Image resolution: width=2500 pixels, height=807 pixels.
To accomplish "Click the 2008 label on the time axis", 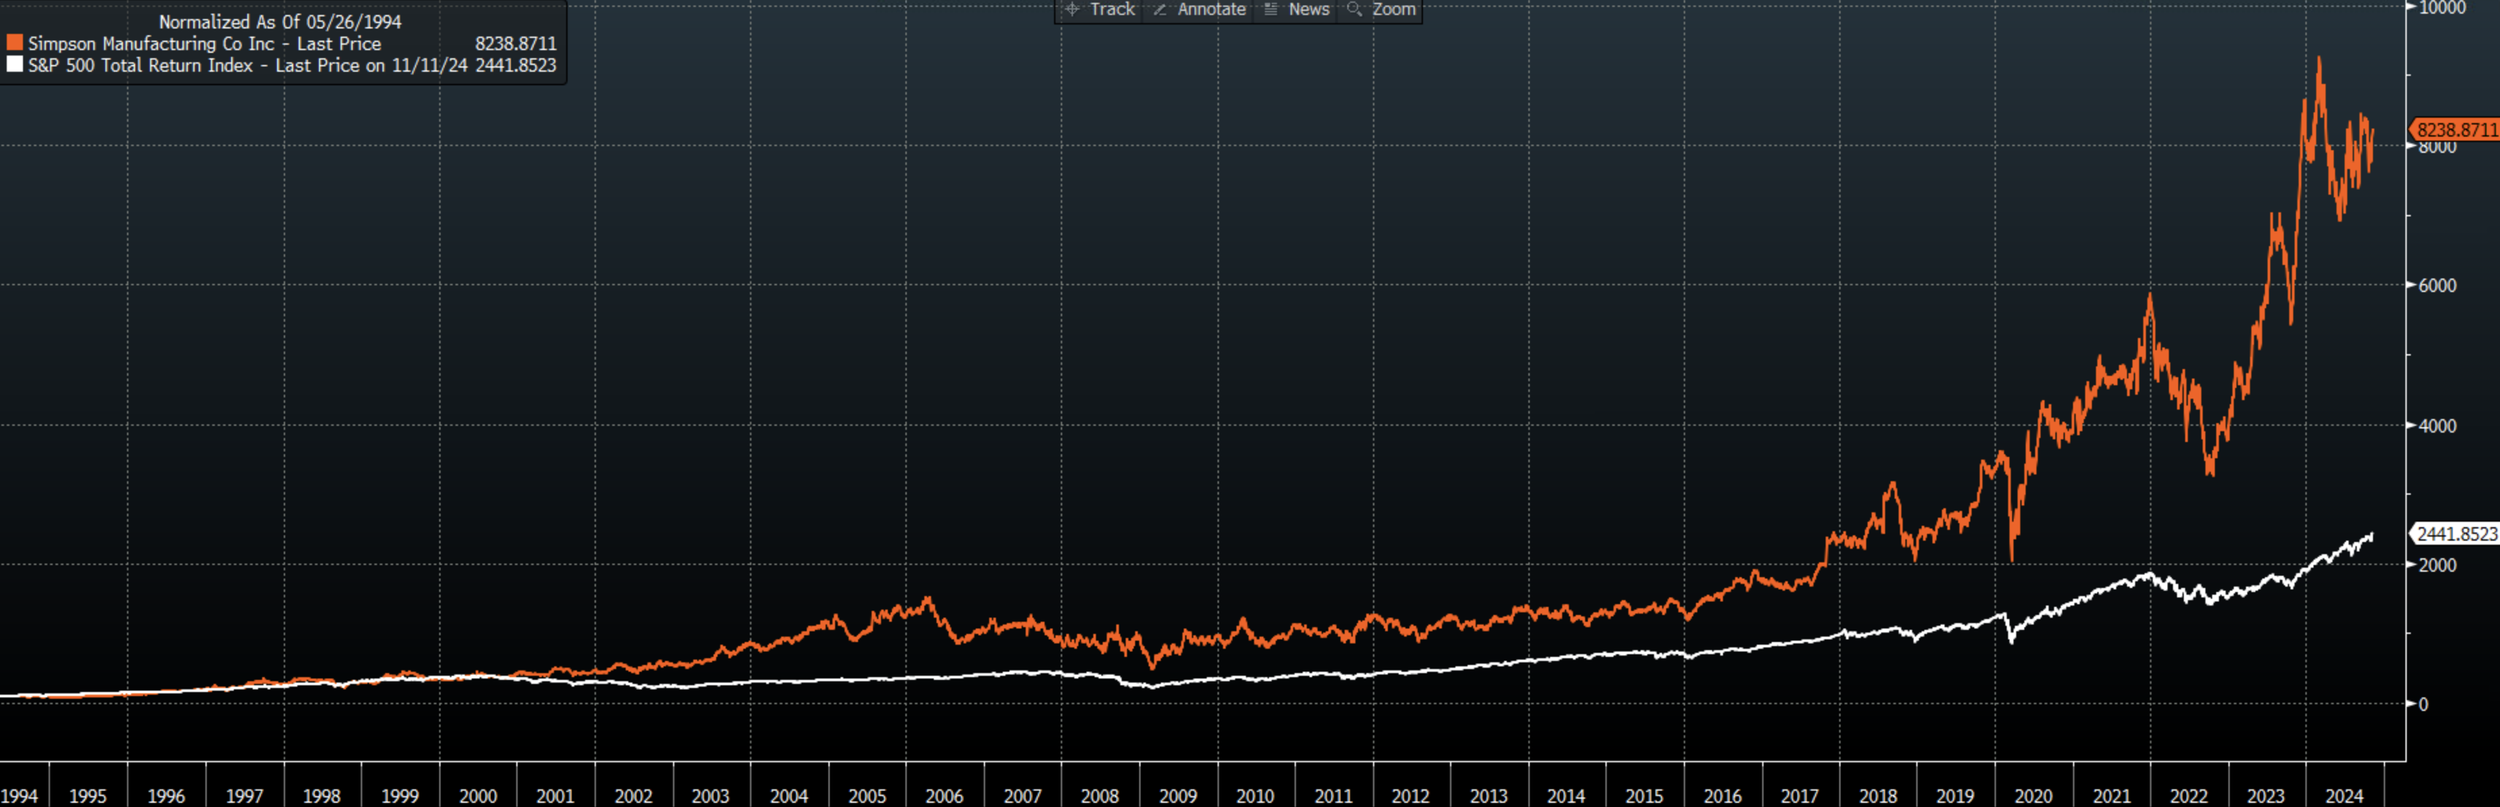I will click(x=1100, y=796).
